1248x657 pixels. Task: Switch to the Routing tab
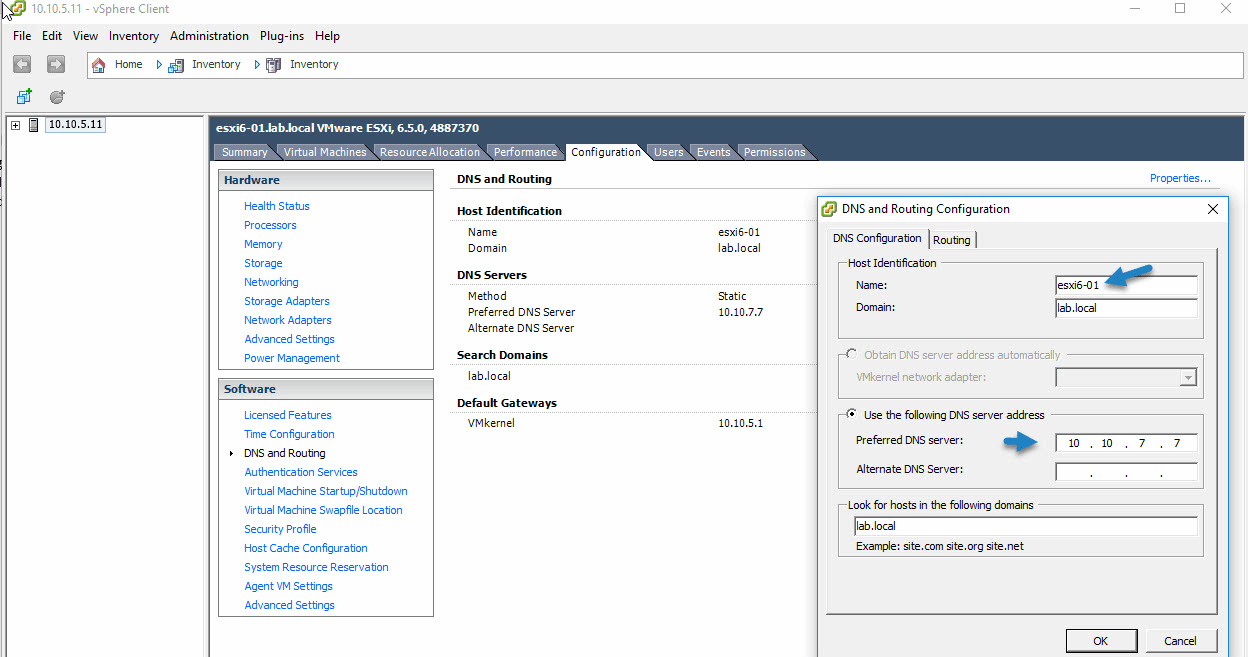tap(951, 240)
